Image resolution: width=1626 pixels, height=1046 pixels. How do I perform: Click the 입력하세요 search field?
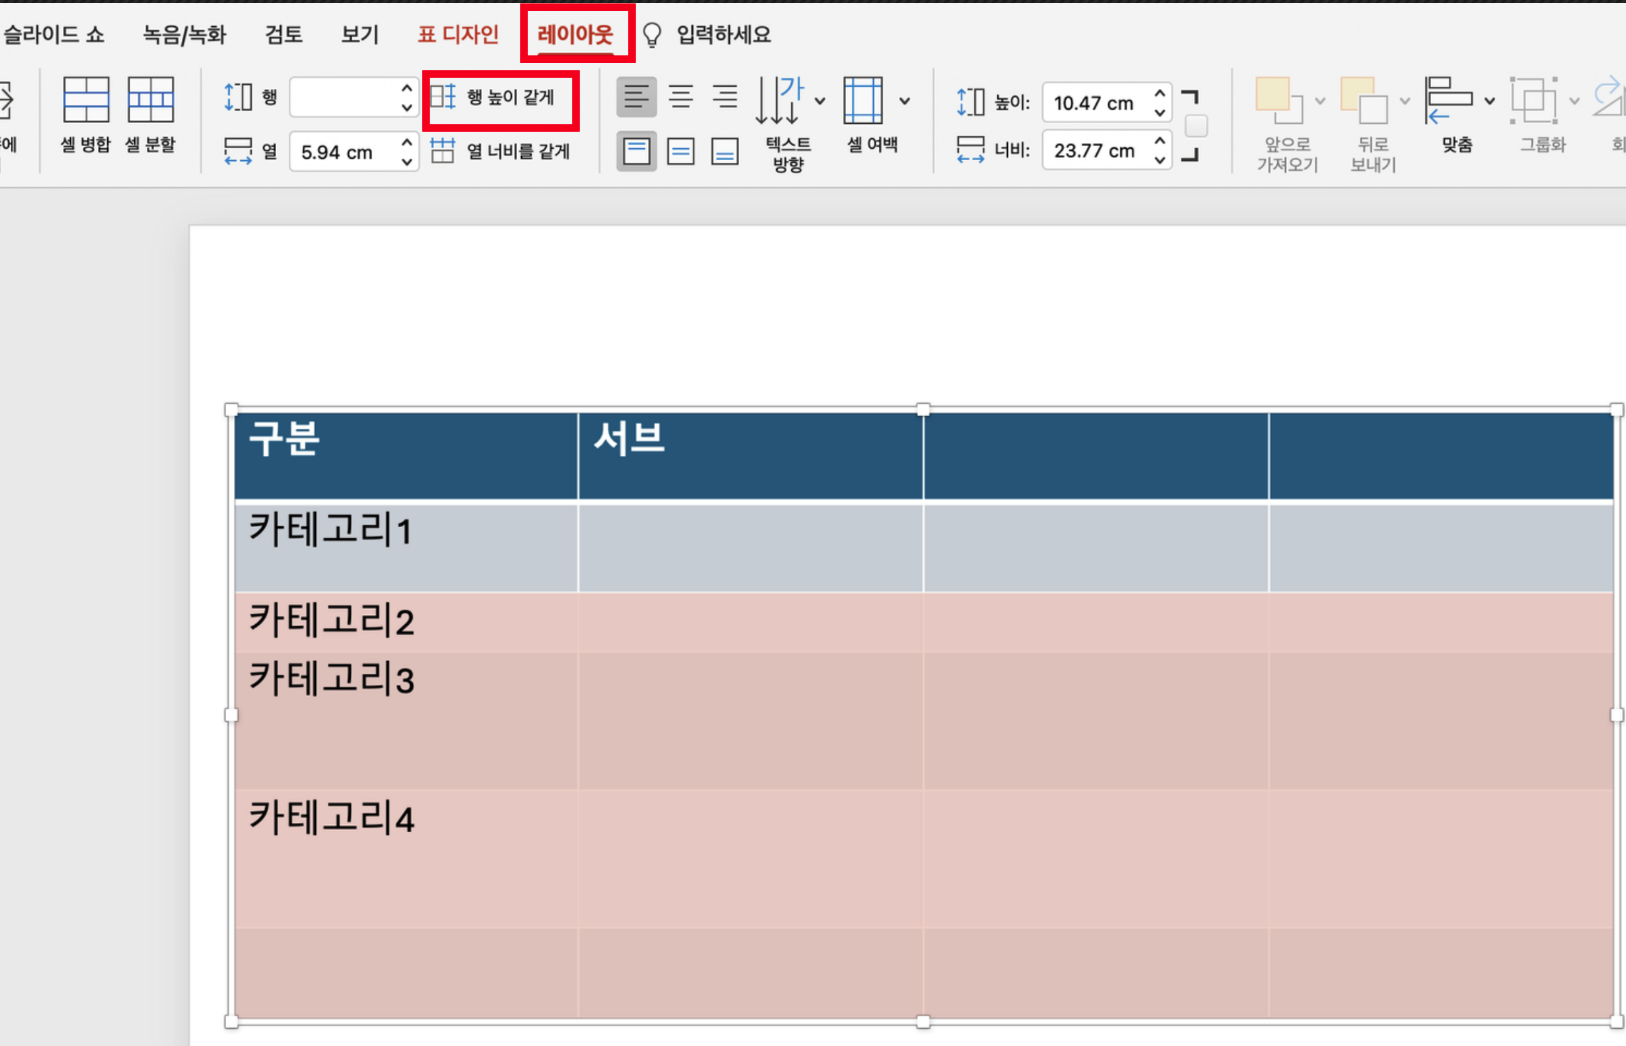point(724,35)
